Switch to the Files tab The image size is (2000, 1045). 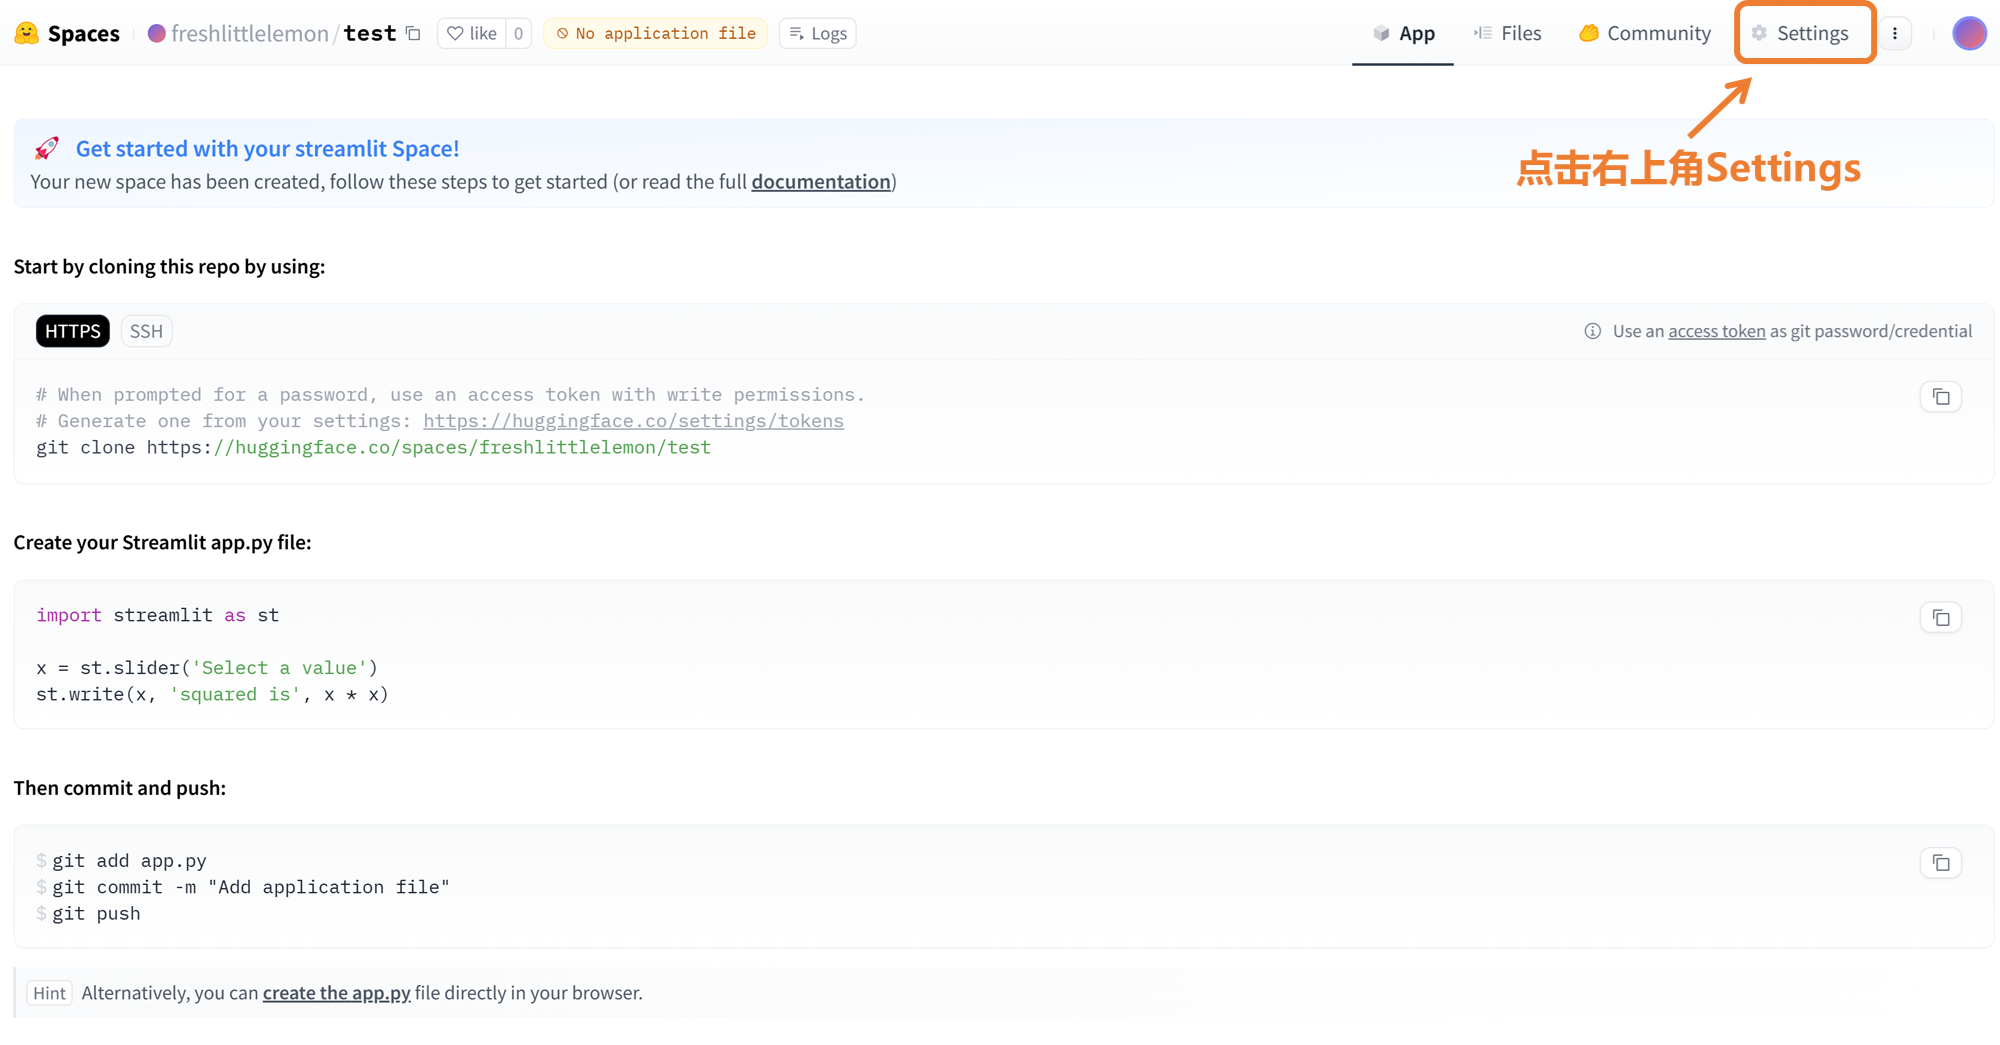[1507, 33]
